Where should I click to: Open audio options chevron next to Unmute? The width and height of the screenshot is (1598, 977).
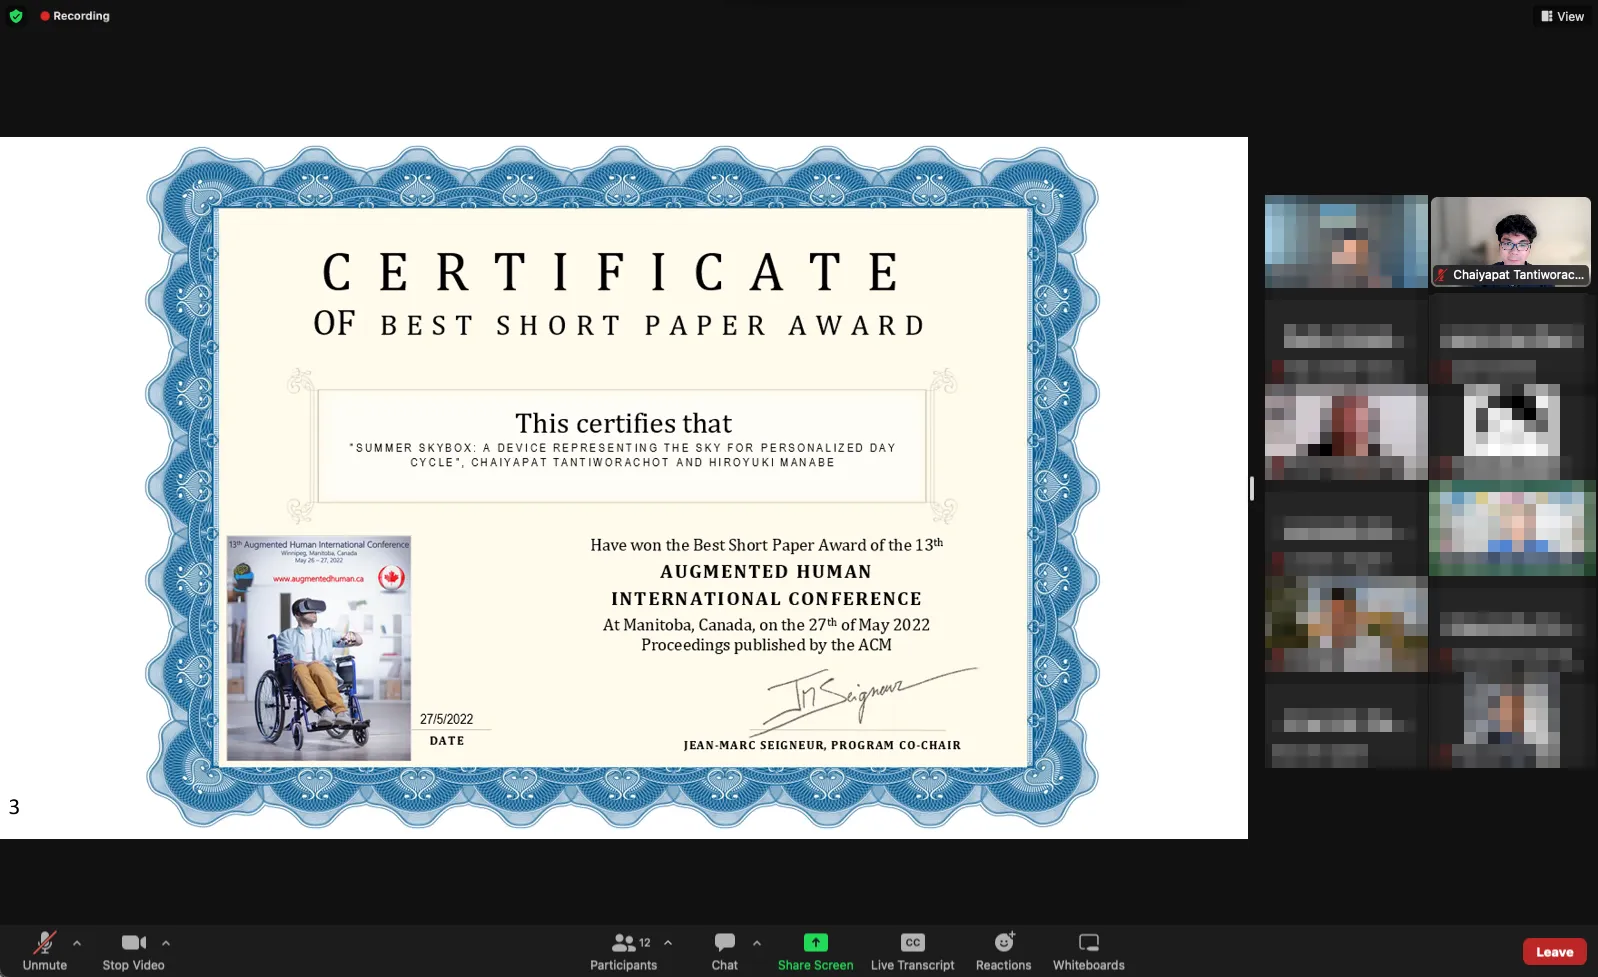click(x=77, y=943)
